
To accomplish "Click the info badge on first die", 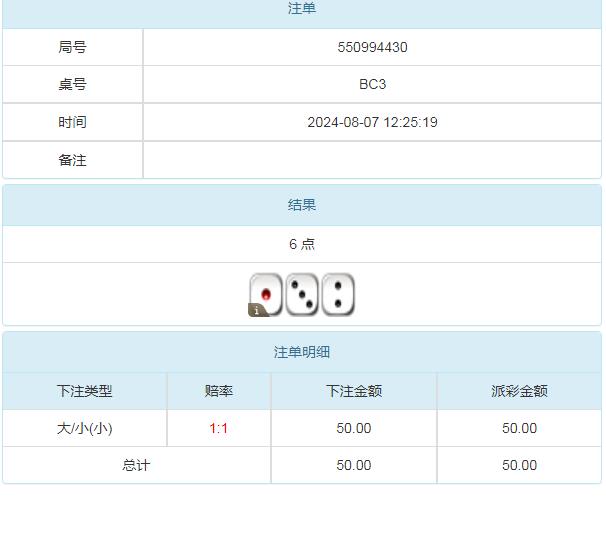I will (x=257, y=310).
